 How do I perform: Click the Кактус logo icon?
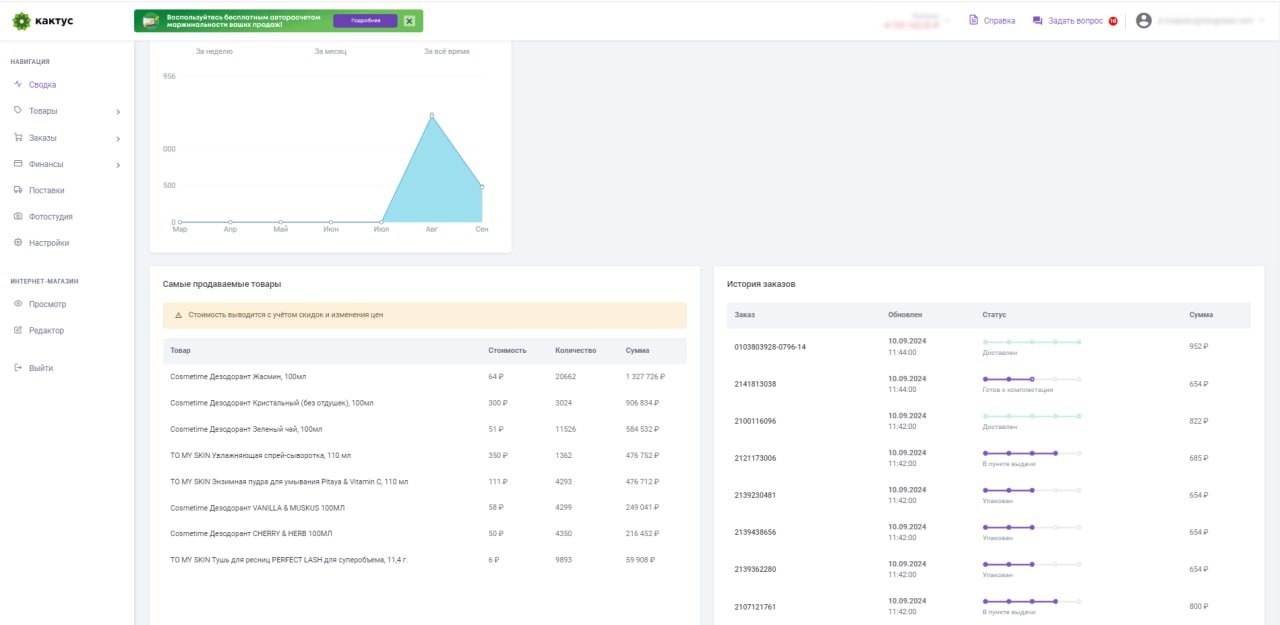point(21,20)
